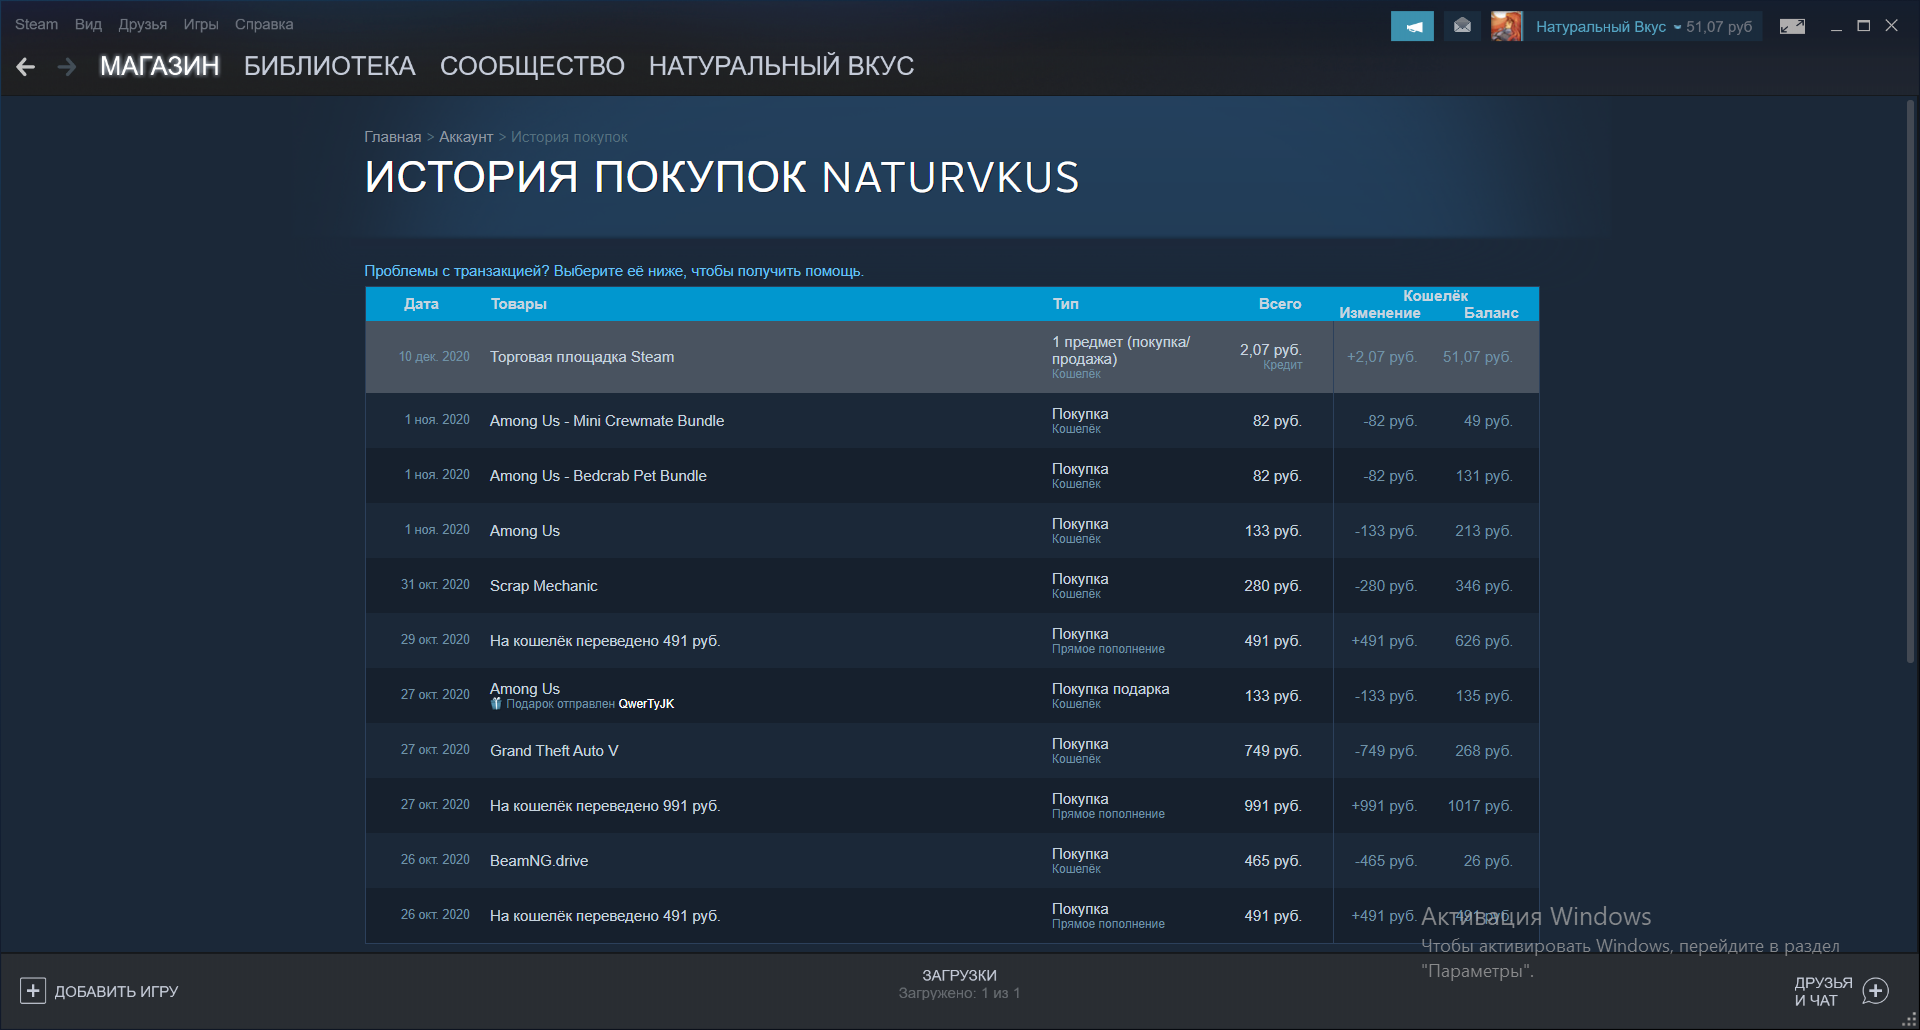Go to the БИБЛИОТЕКА tab
Screen dimensions: 1920x1030
click(x=330, y=66)
